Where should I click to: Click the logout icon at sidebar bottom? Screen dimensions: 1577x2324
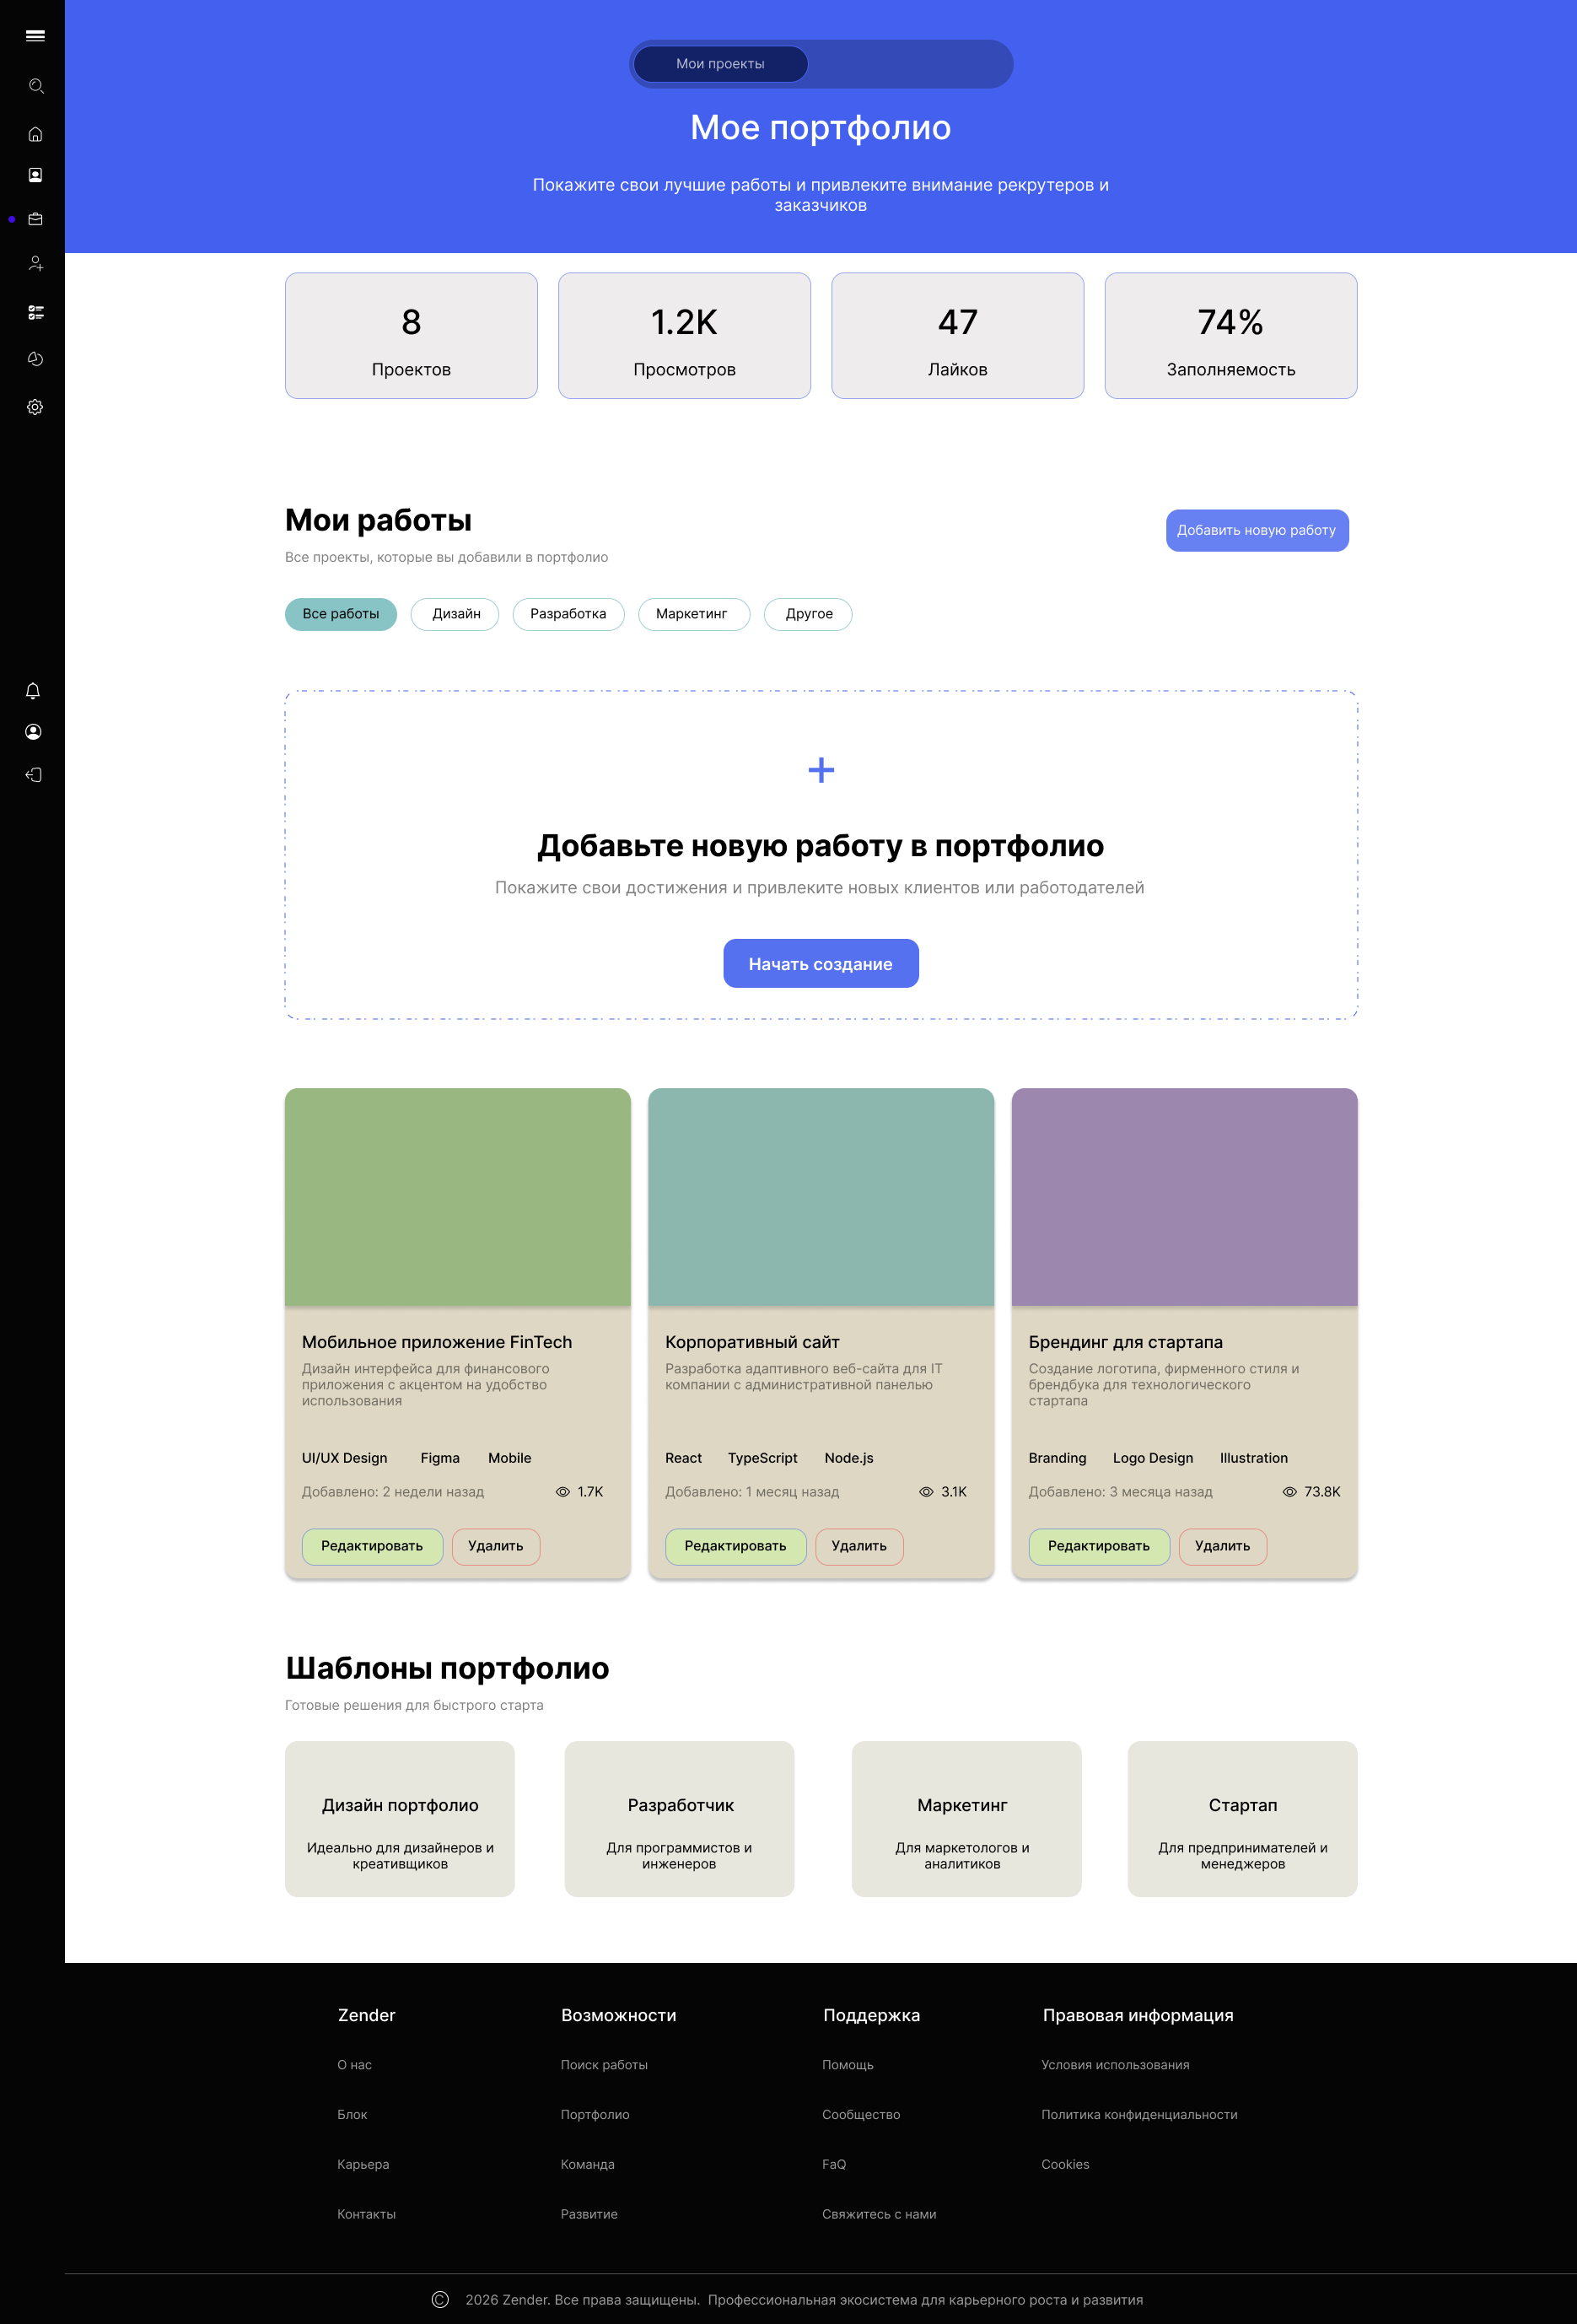[33, 774]
